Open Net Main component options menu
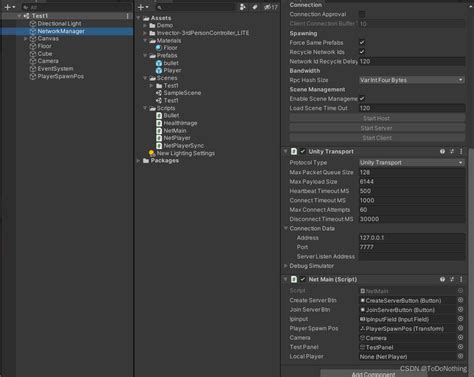The width and height of the screenshot is (474, 377). pyautogui.click(x=461, y=279)
